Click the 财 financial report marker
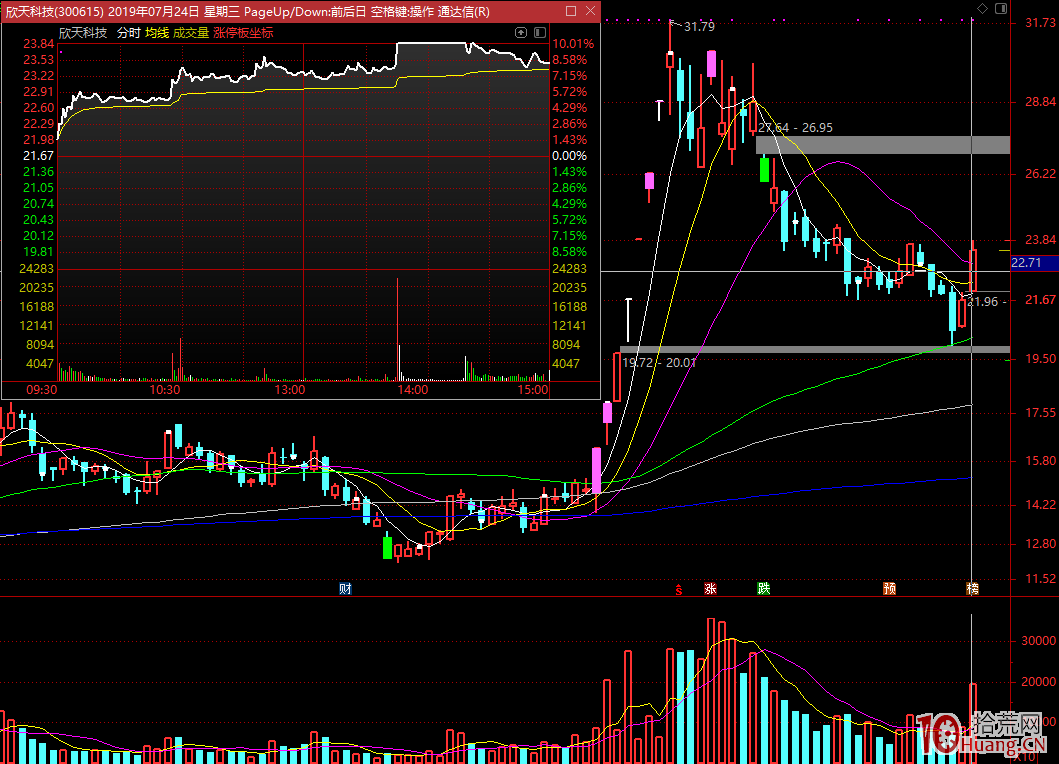 [x=345, y=589]
